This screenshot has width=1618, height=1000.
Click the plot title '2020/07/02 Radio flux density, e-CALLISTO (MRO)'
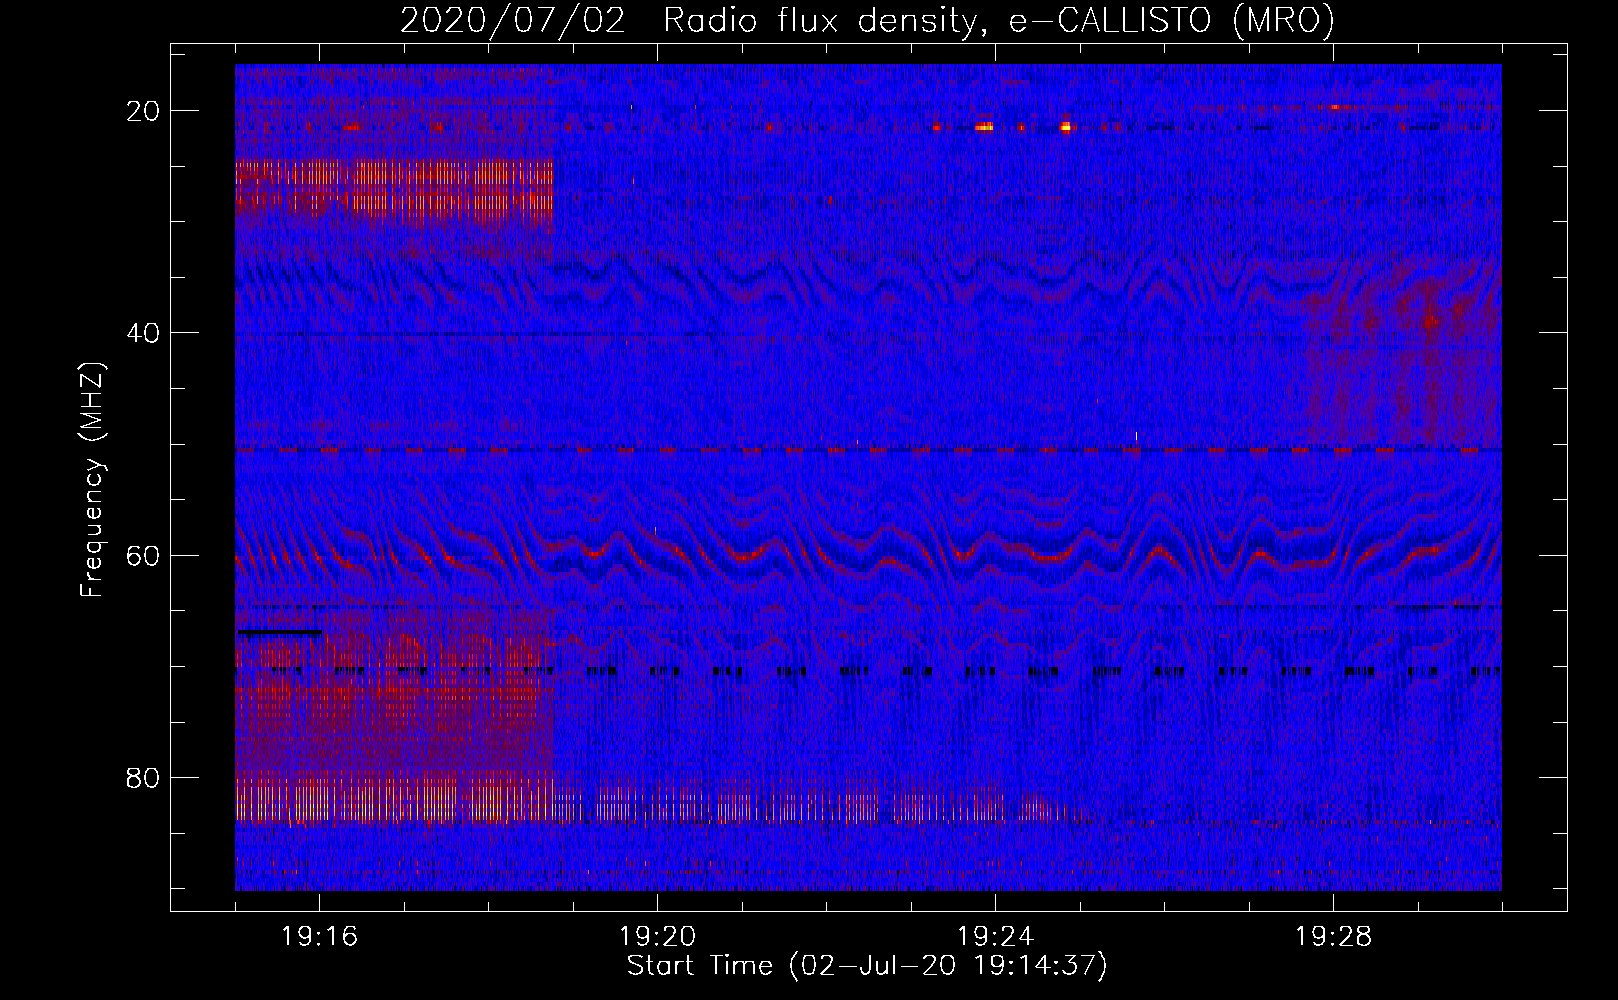pyautogui.click(x=867, y=20)
